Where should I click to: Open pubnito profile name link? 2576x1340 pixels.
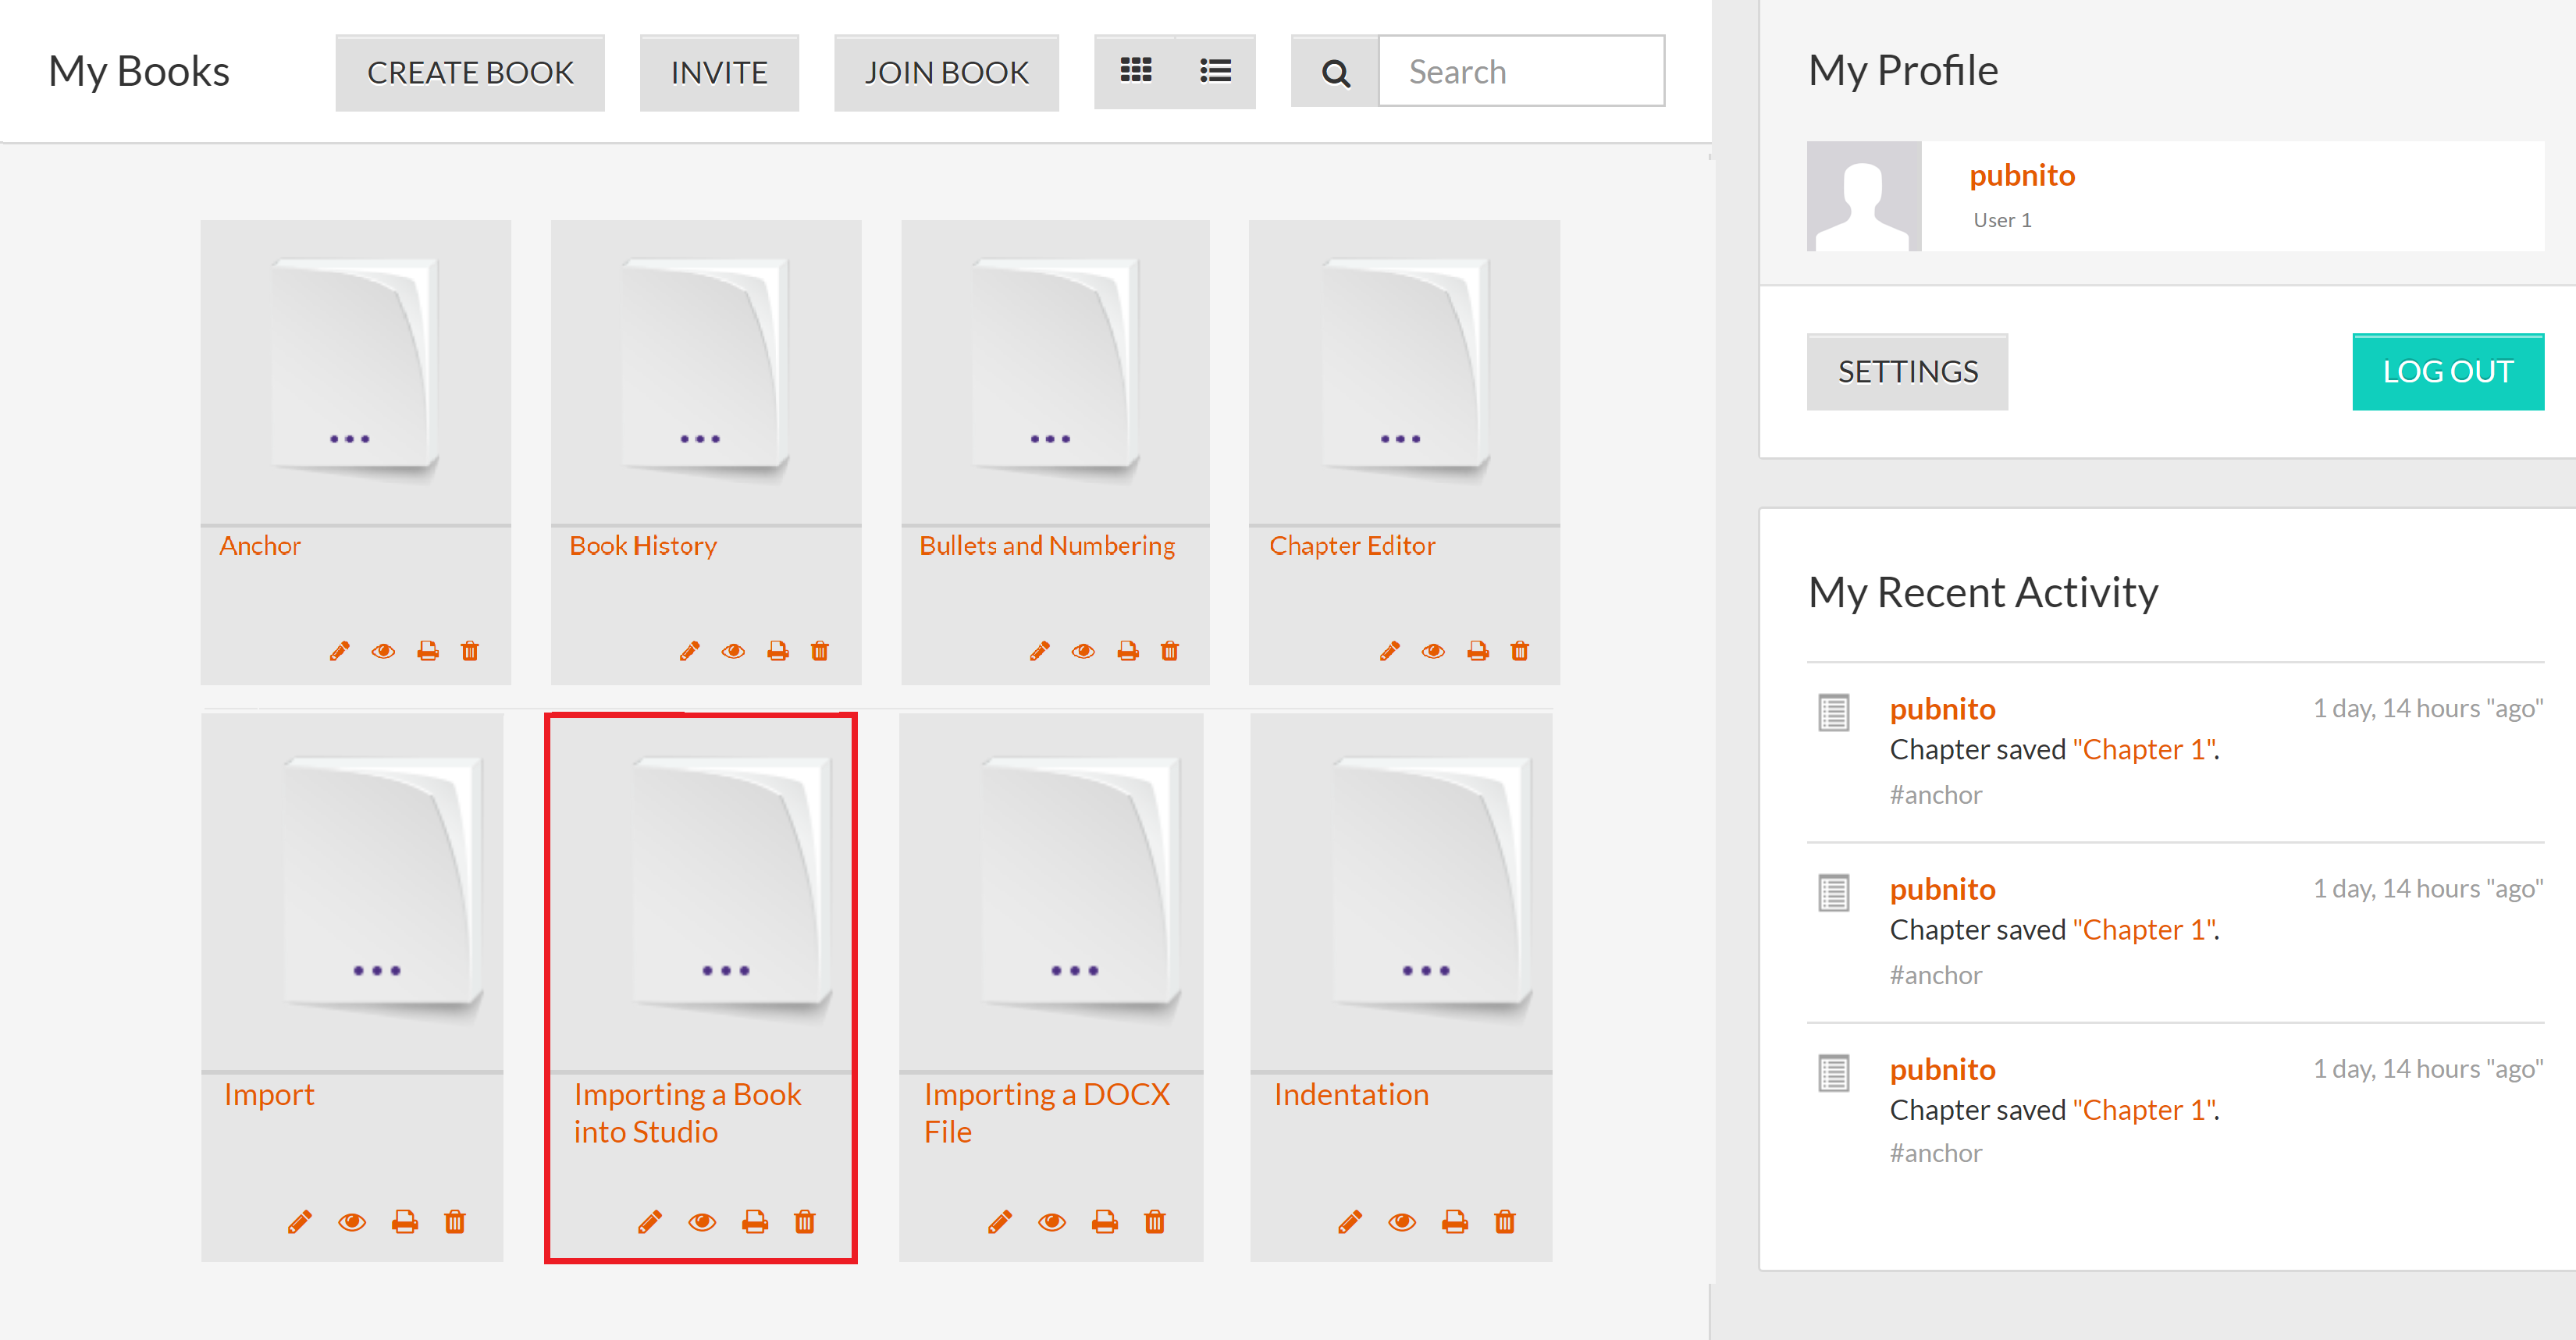click(x=2022, y=176)
